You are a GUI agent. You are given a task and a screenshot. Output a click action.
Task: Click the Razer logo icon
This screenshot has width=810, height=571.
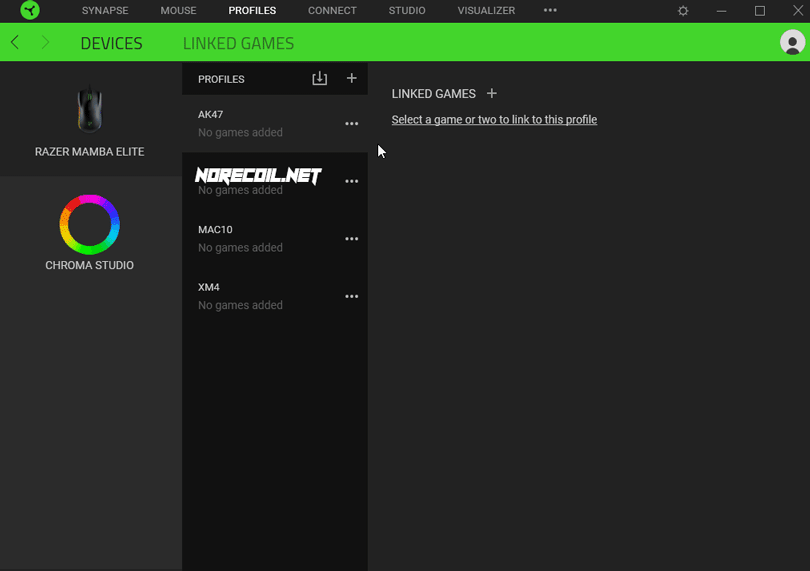click(30, 10)
